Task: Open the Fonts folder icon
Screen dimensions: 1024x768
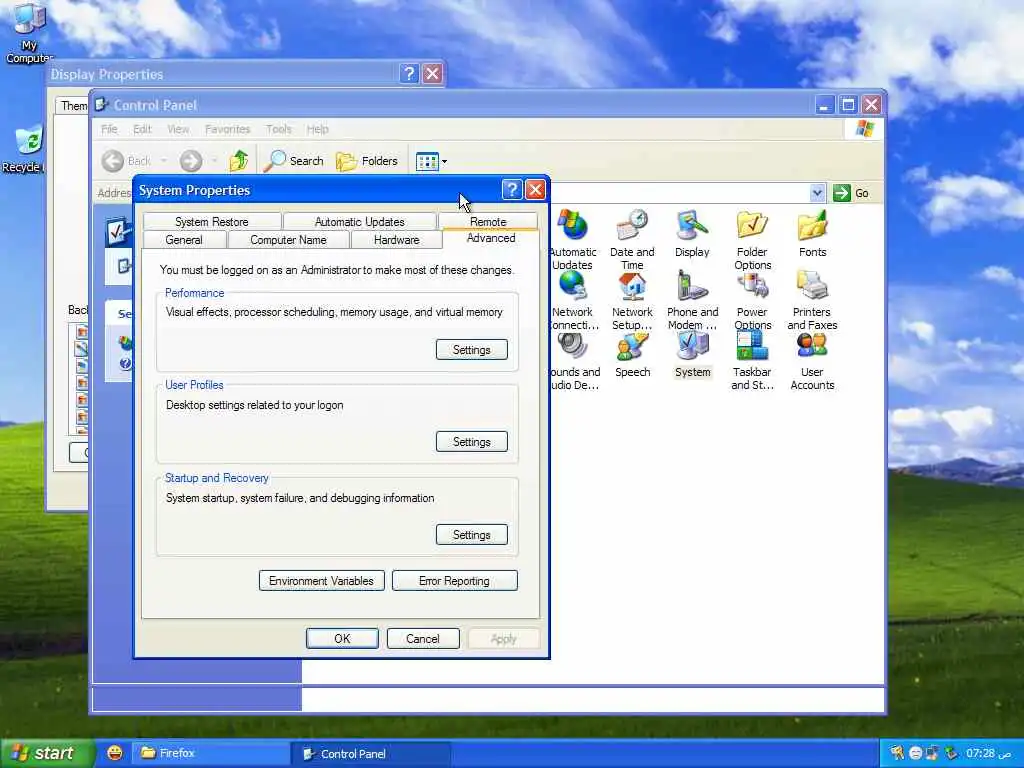Action: (812, 234)
